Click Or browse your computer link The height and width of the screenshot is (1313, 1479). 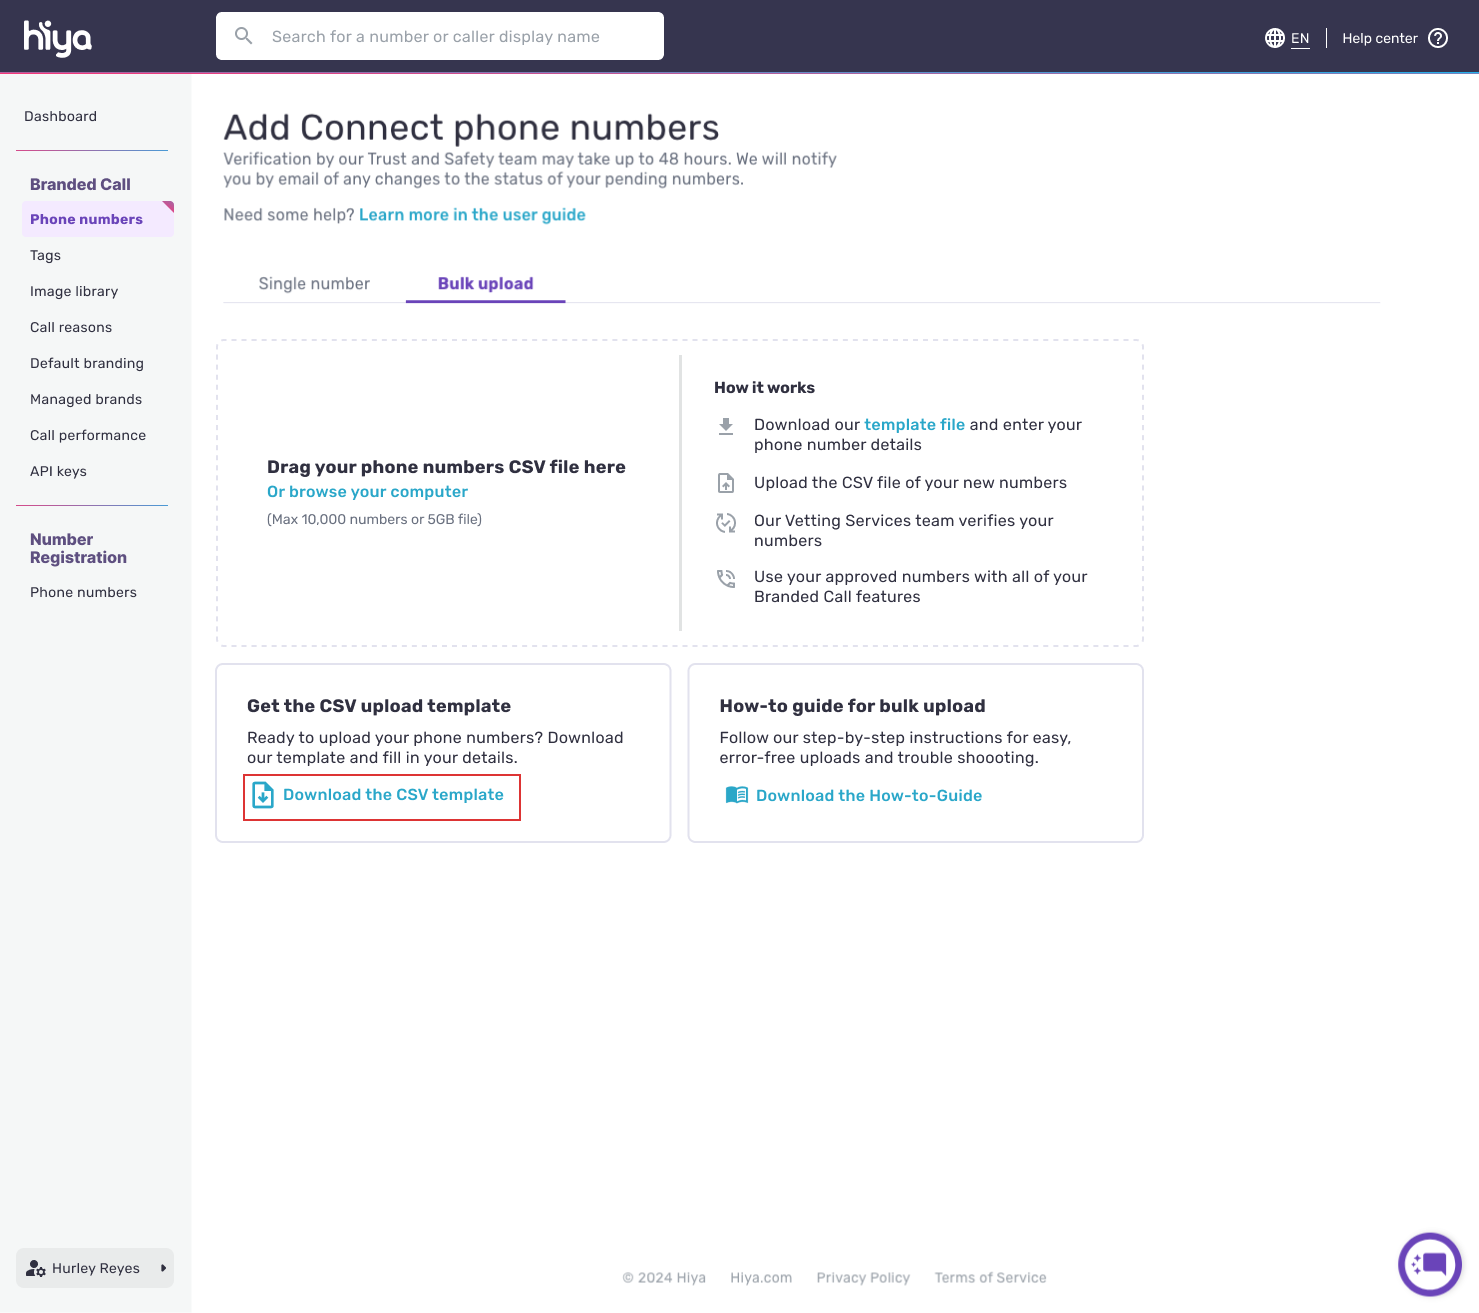click(x=367, y=492)
